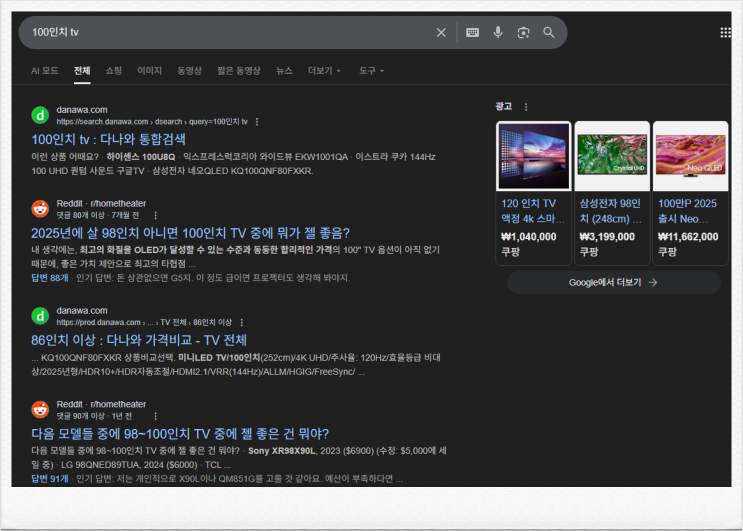Clear the search box with X icon
This screenshot has height=531, width=743.
pos(441,33)
